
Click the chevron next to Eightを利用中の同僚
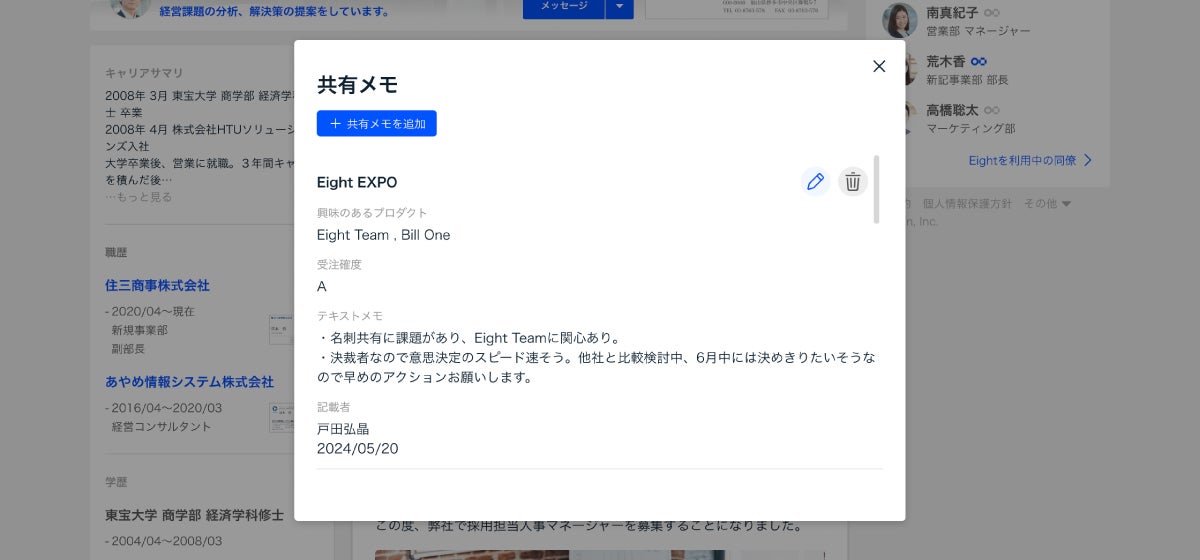[x=1088, y=160]
